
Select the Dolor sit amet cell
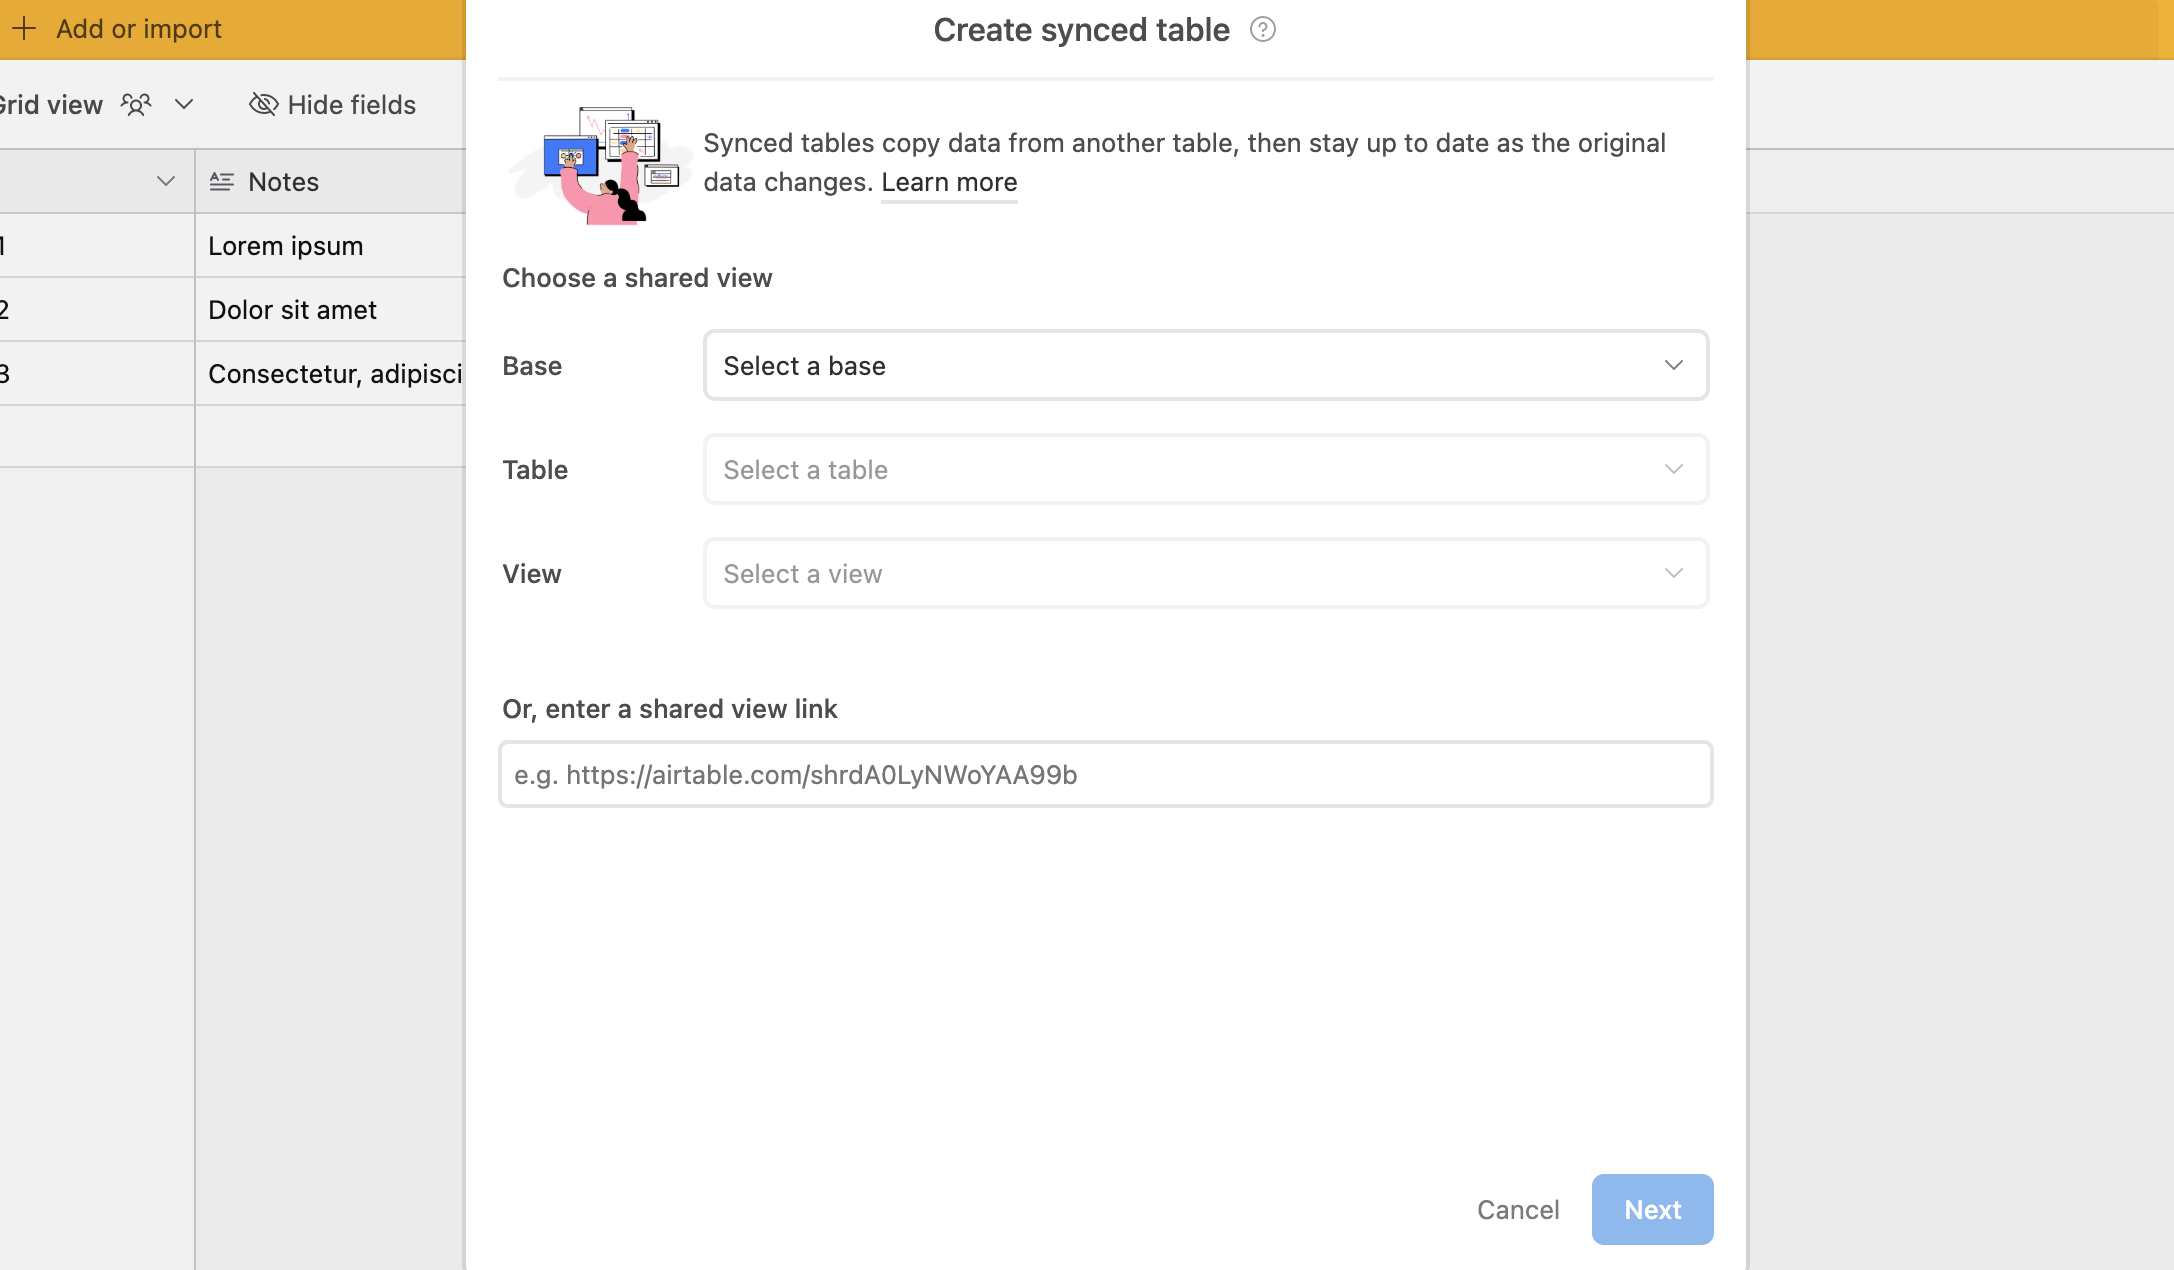pos(331,309)
